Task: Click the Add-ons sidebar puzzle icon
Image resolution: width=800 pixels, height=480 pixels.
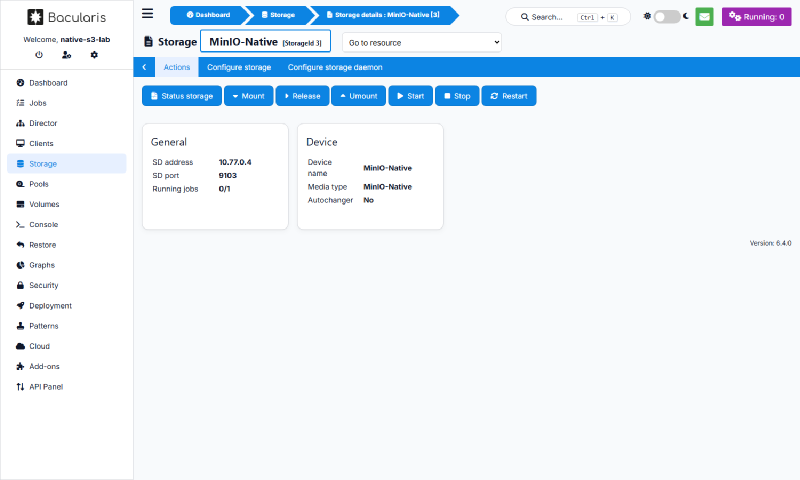Action: click(20, 366)
